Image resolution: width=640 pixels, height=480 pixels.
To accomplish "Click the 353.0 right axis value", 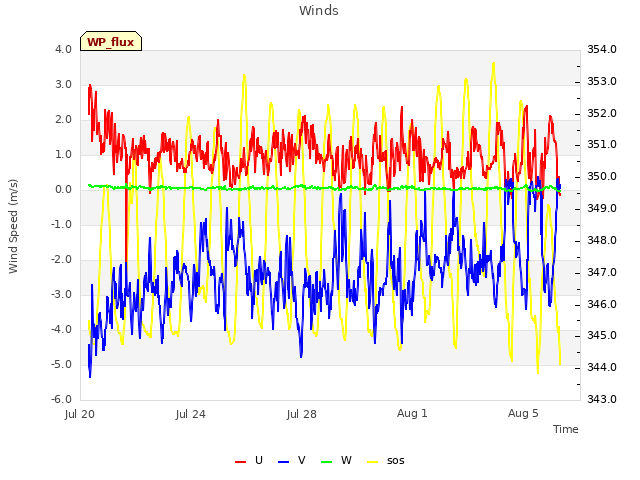I will pos(602,81).
